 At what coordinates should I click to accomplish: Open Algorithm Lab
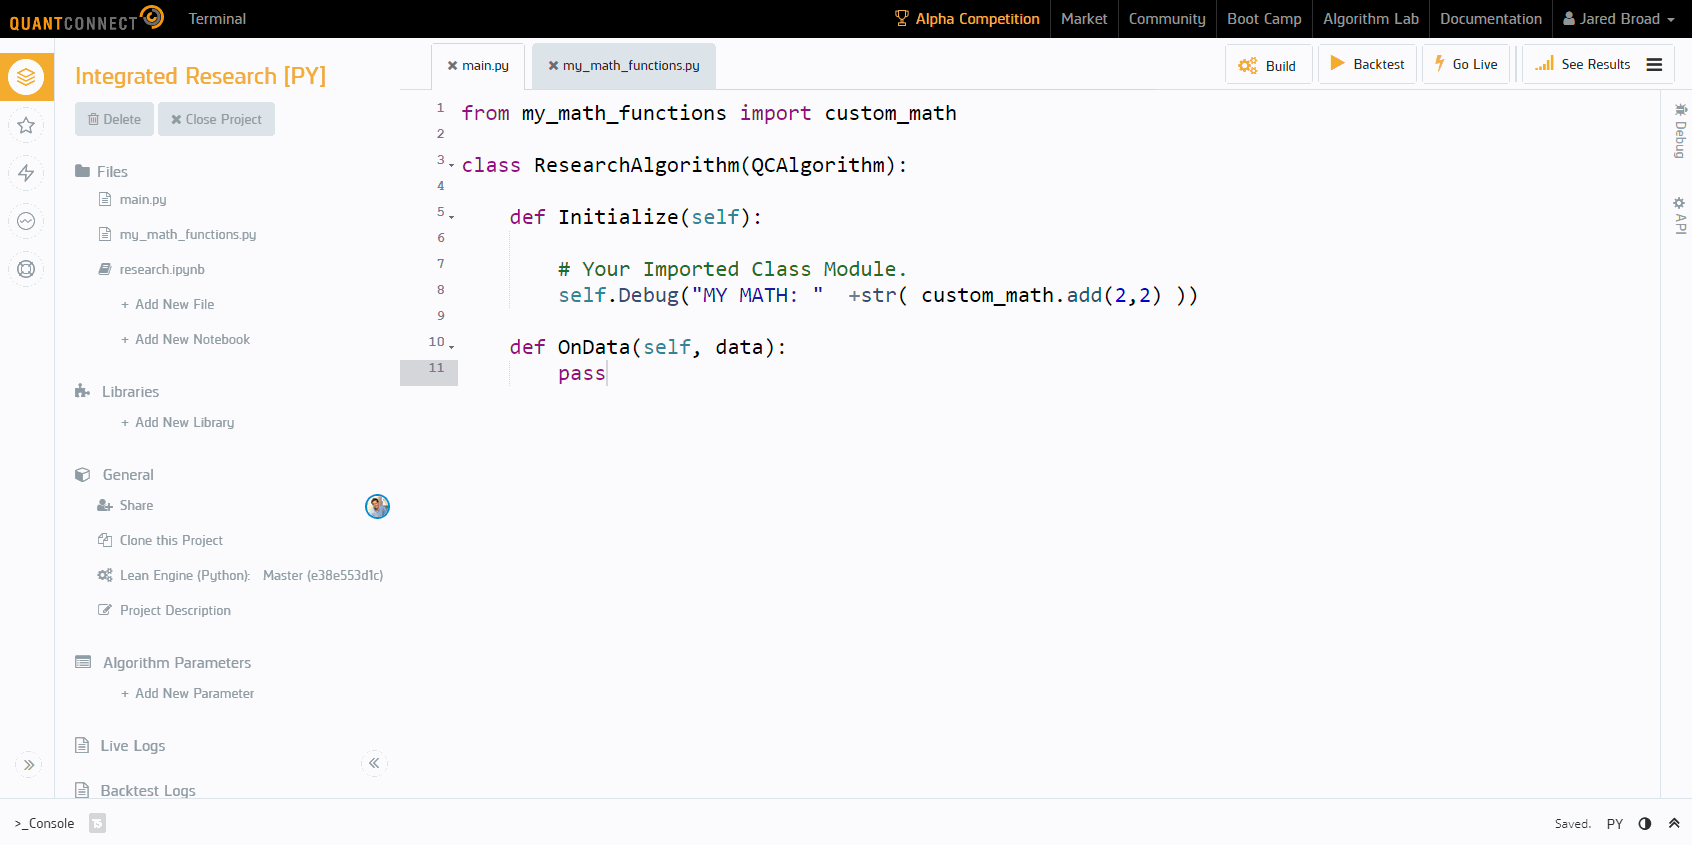1371,19
